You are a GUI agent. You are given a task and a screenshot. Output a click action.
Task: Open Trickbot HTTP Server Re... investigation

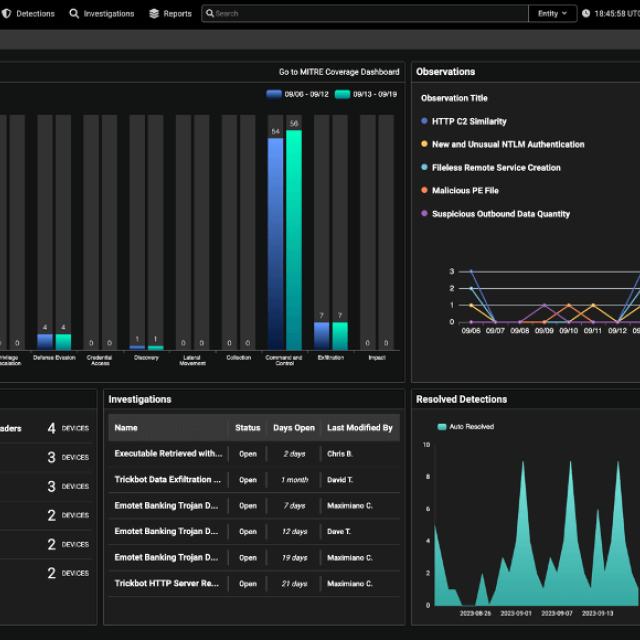[x=167, y=584]
